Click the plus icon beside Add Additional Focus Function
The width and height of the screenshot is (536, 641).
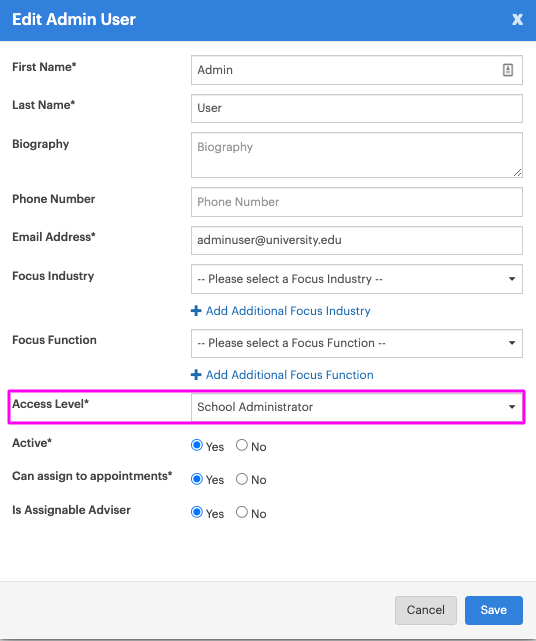(x=196, y=374)
